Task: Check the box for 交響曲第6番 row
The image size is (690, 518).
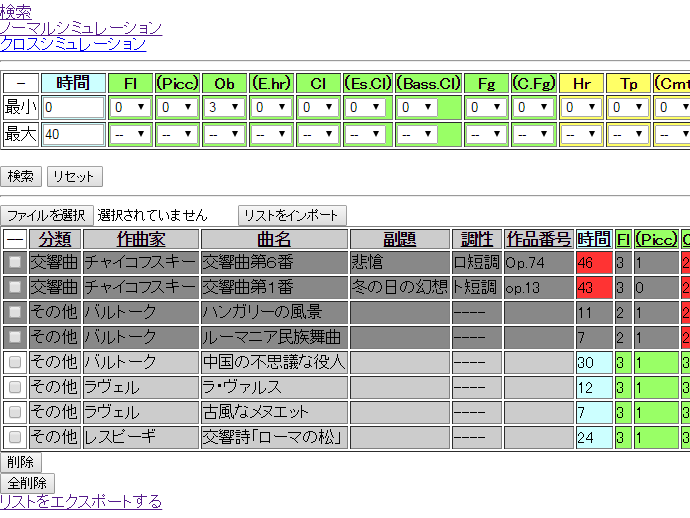Action: coord(15,262)
